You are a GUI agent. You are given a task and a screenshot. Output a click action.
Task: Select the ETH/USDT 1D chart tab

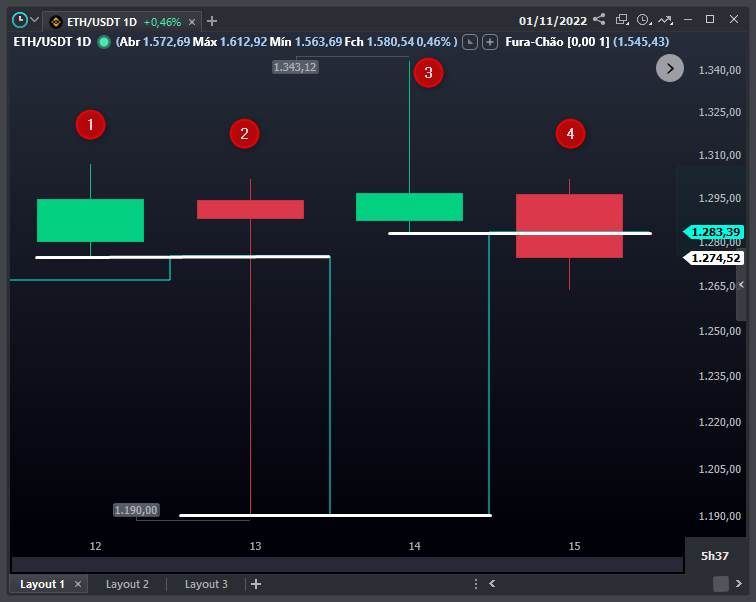pos(101,21)
